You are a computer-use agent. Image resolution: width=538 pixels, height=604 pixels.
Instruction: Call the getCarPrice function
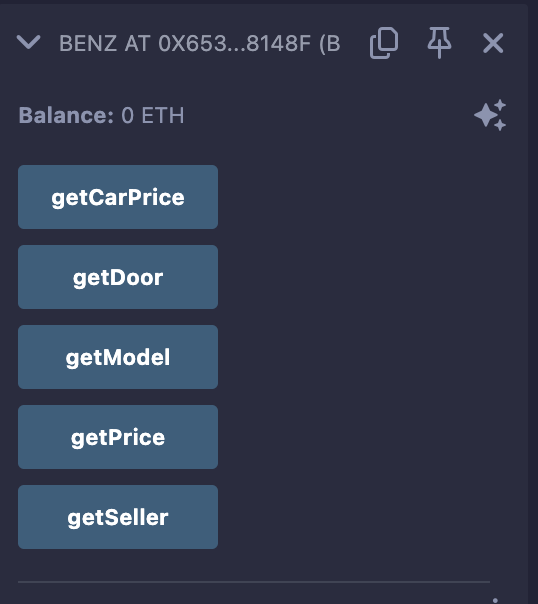[118, 197]
